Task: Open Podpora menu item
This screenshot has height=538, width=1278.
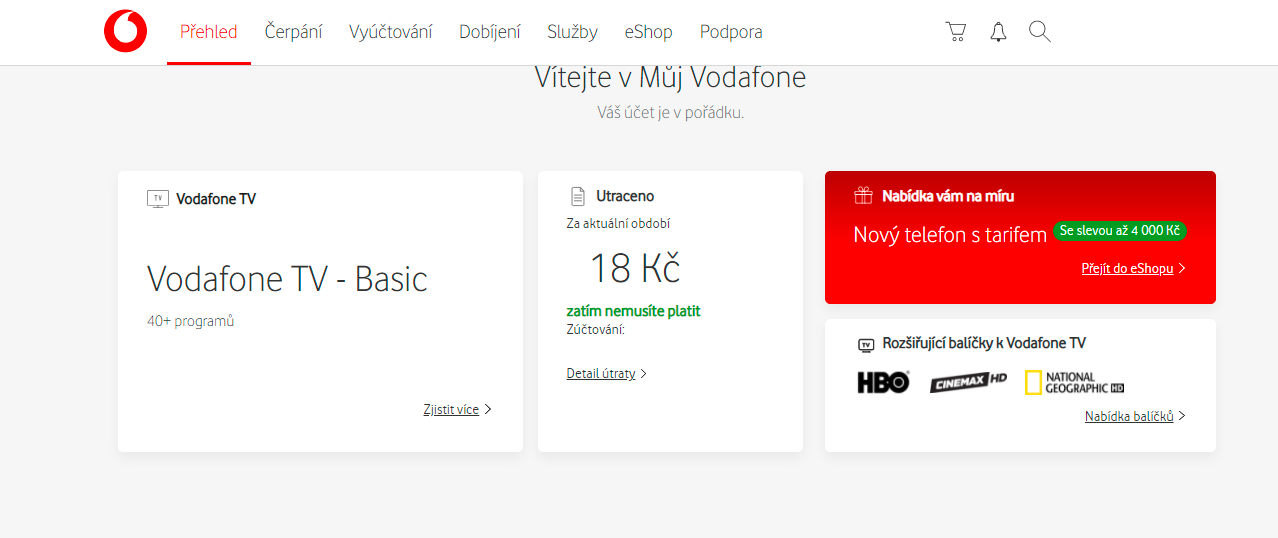Action: click(731, 32)
